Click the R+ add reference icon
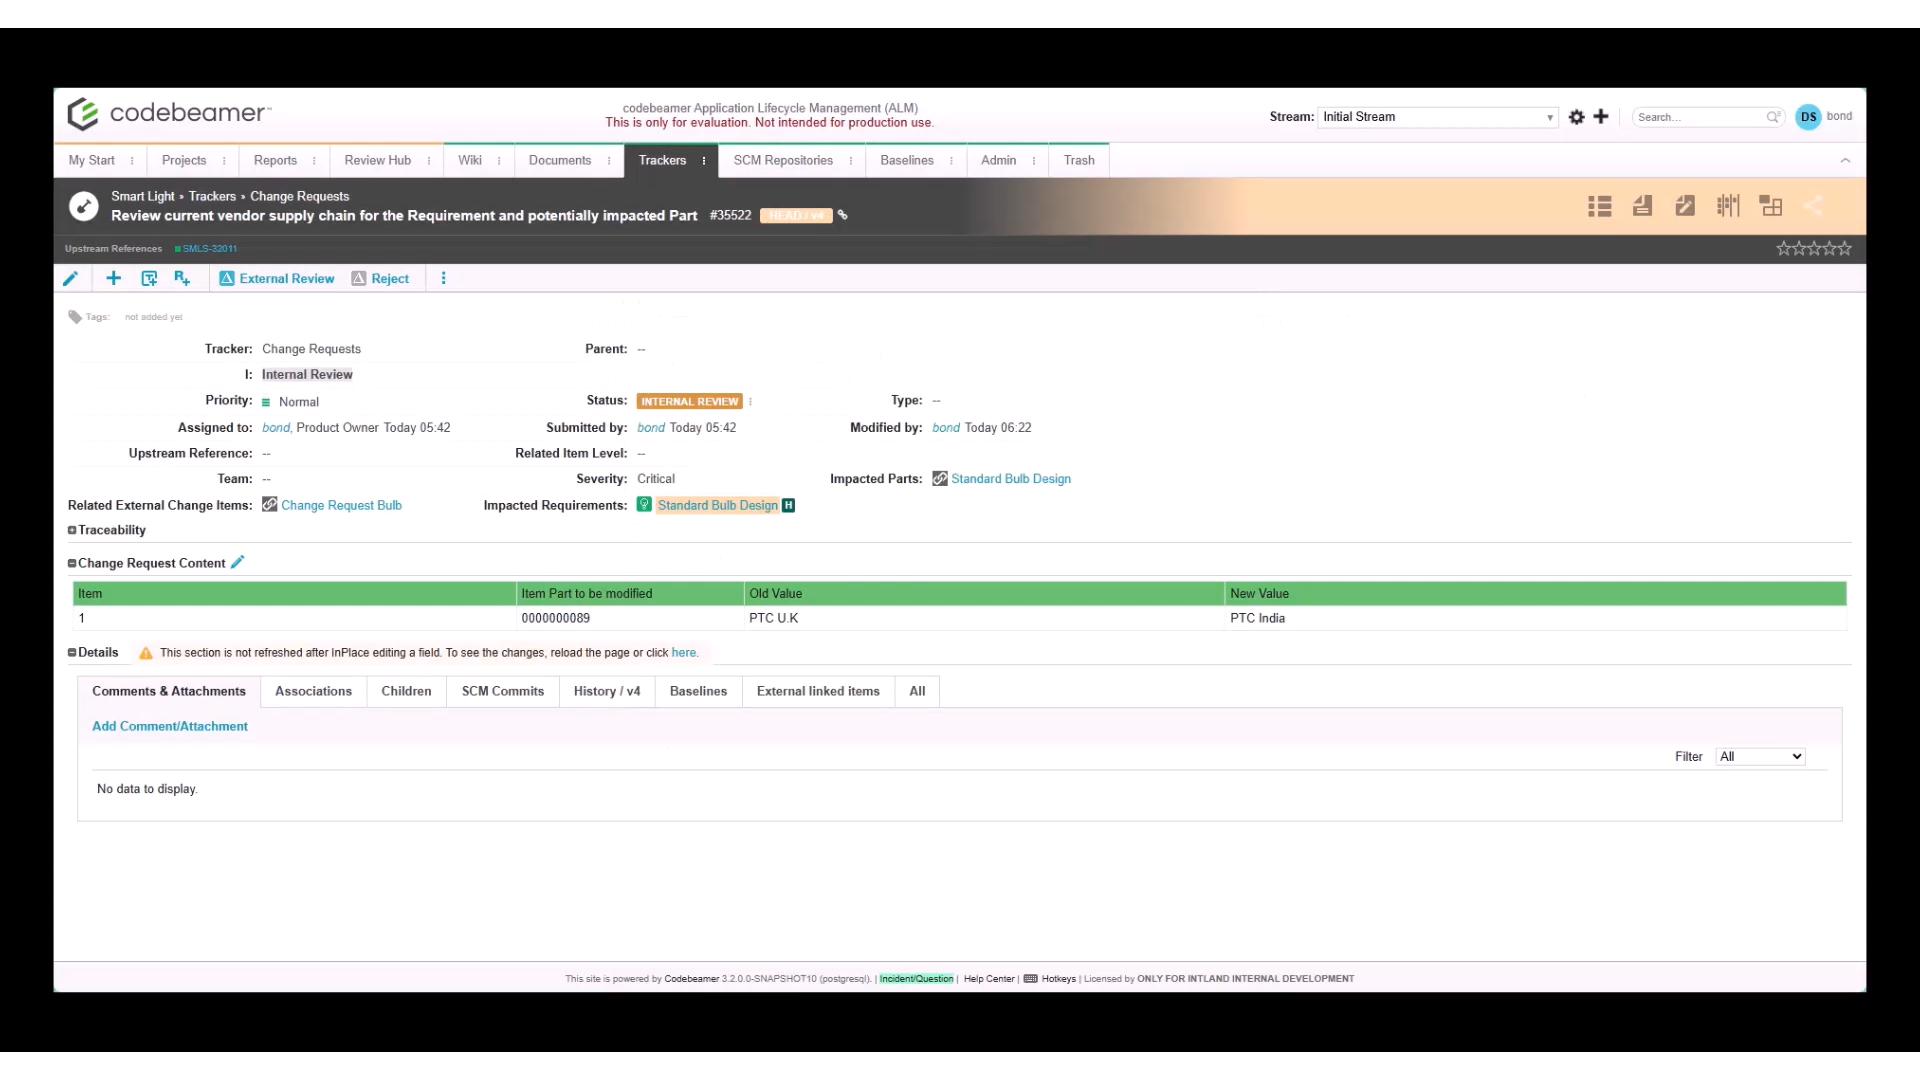1920x1080 pixels. [x=182, y=278]
